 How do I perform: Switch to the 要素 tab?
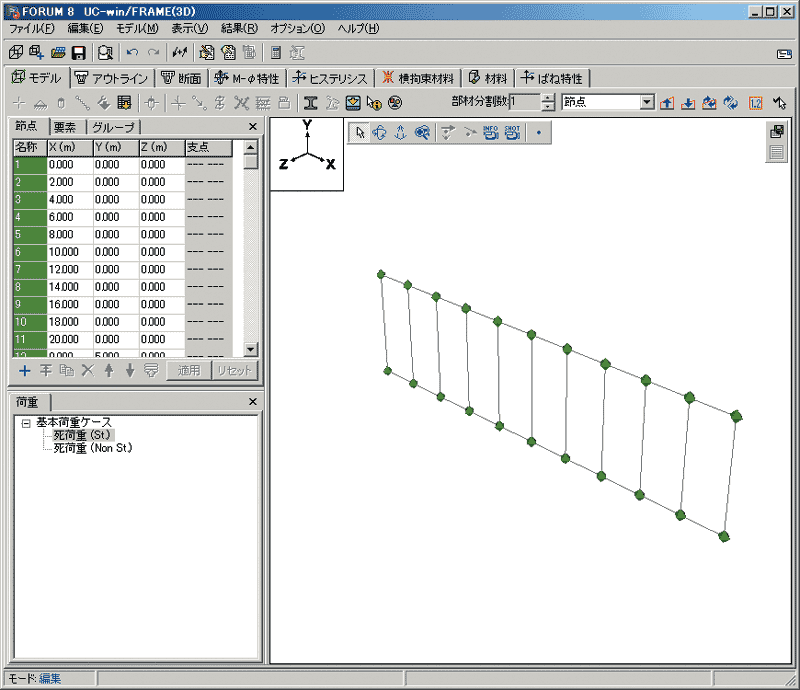(65, 127)
